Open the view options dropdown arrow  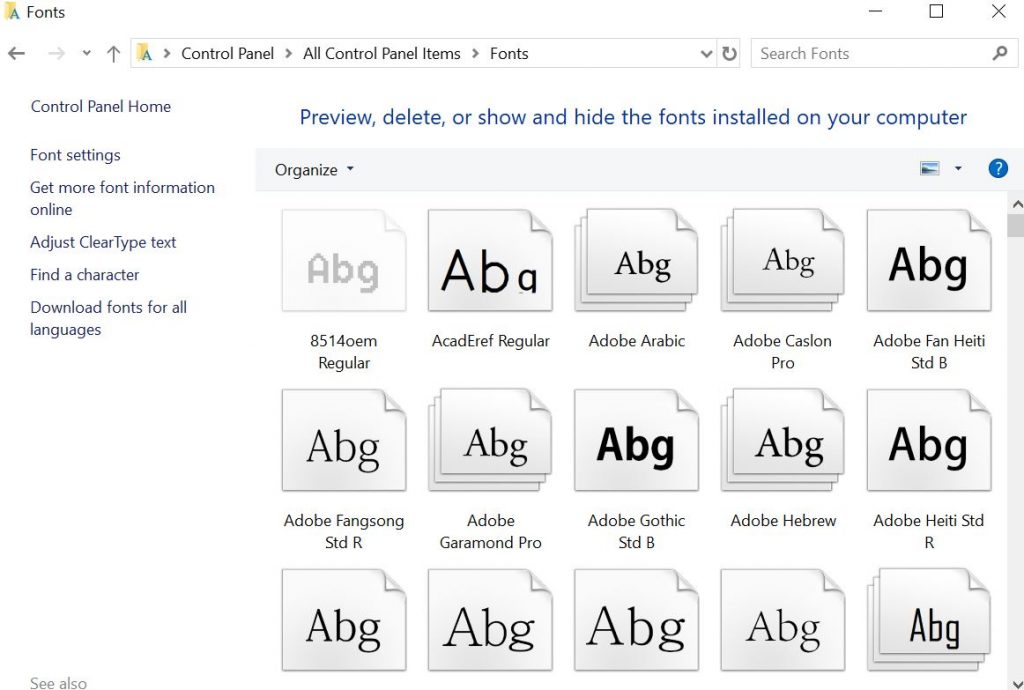tap(957, 168)
